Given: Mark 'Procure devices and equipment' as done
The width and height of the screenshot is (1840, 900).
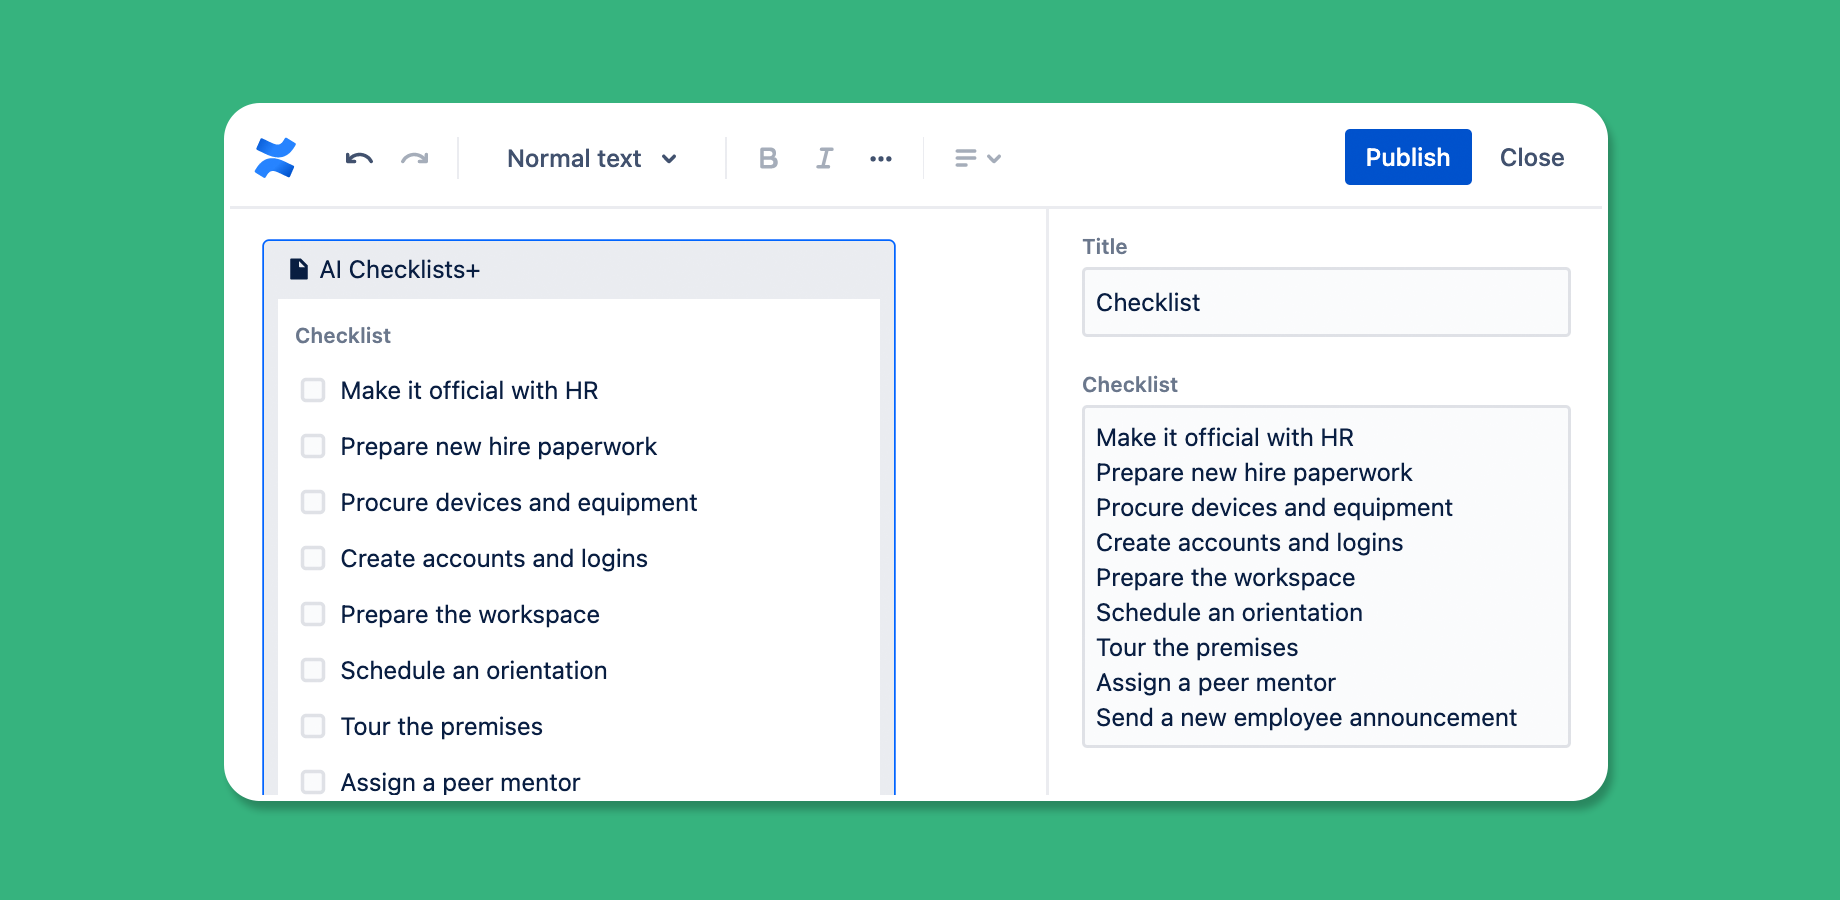Looking at the screenshot, I should coord(313,502).
